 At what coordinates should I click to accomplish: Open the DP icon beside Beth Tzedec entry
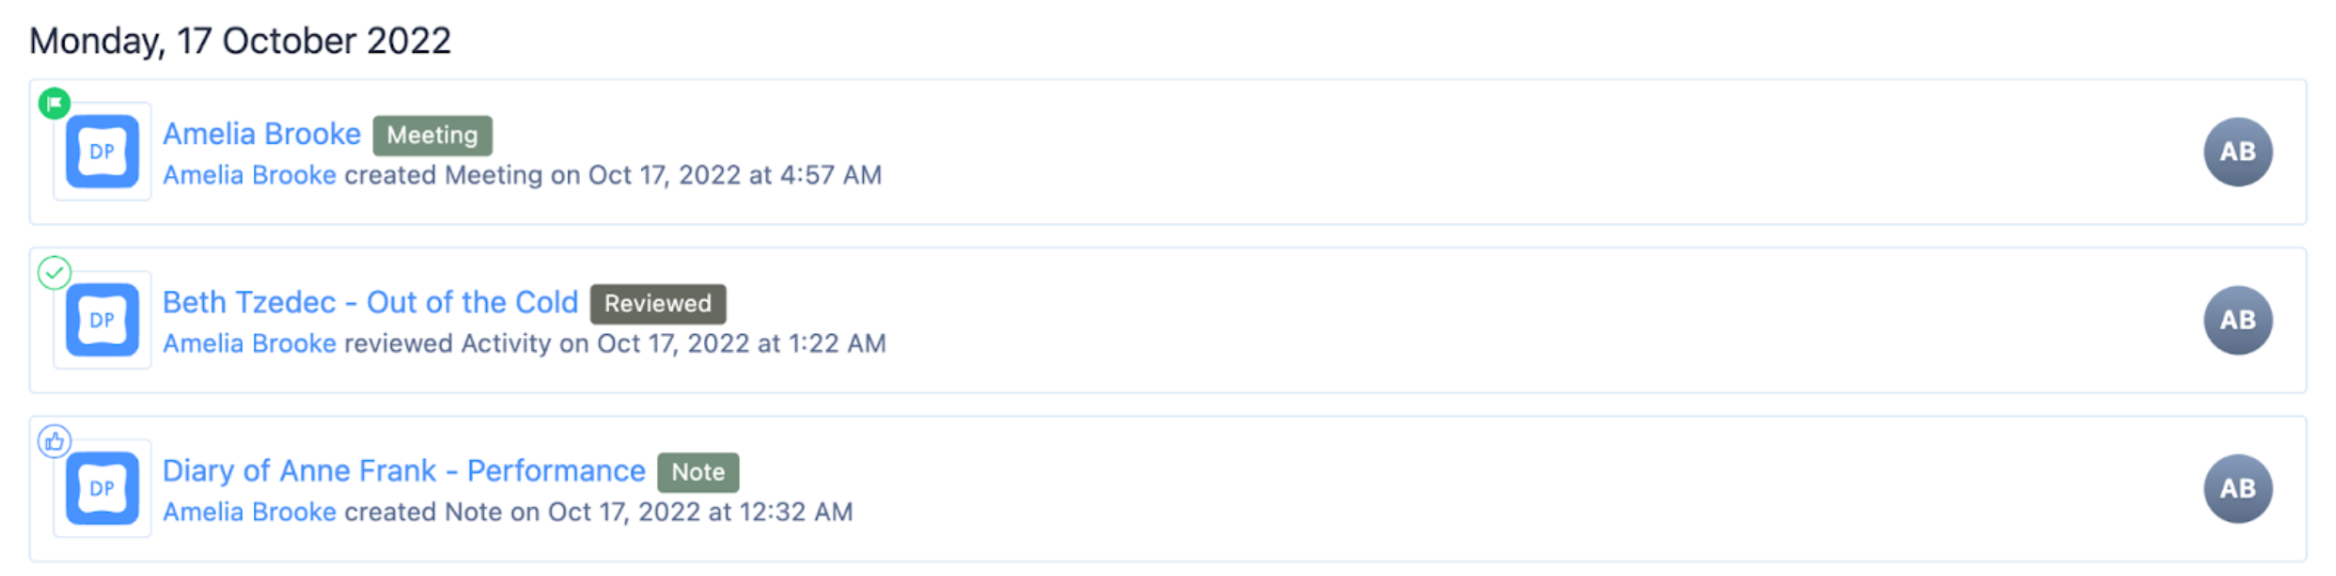(x=102, y=320)
